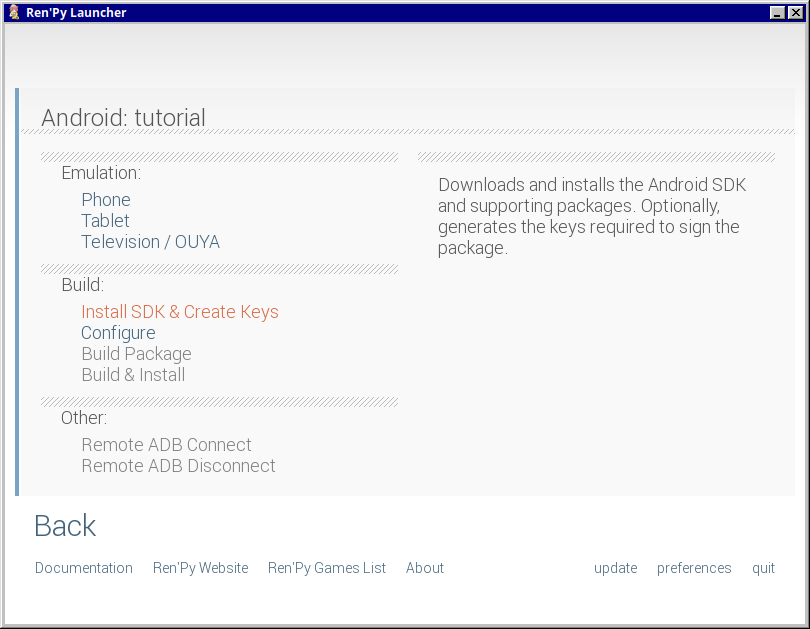Image resolution: width=810 pixels, height=629 pixels.
Task: Open the About page
Action: (x=425, y=568)
